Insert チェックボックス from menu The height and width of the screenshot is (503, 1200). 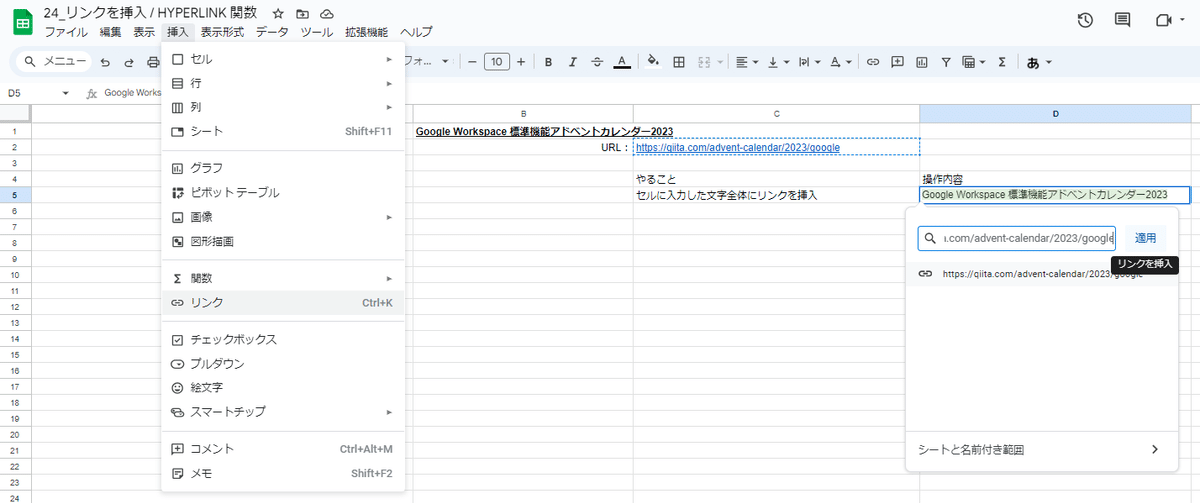point(283,339)
